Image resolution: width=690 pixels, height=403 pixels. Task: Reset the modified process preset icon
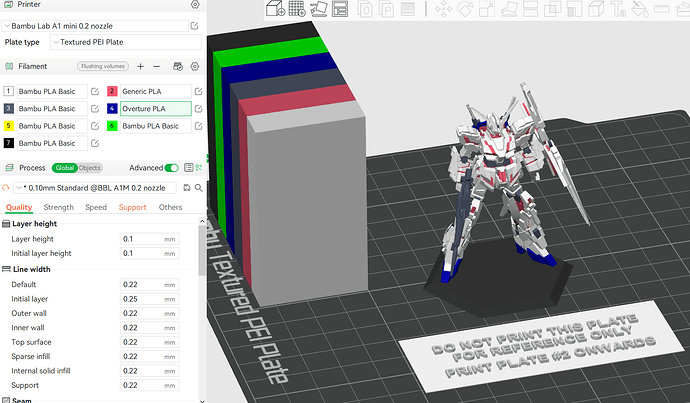point(6,188)
